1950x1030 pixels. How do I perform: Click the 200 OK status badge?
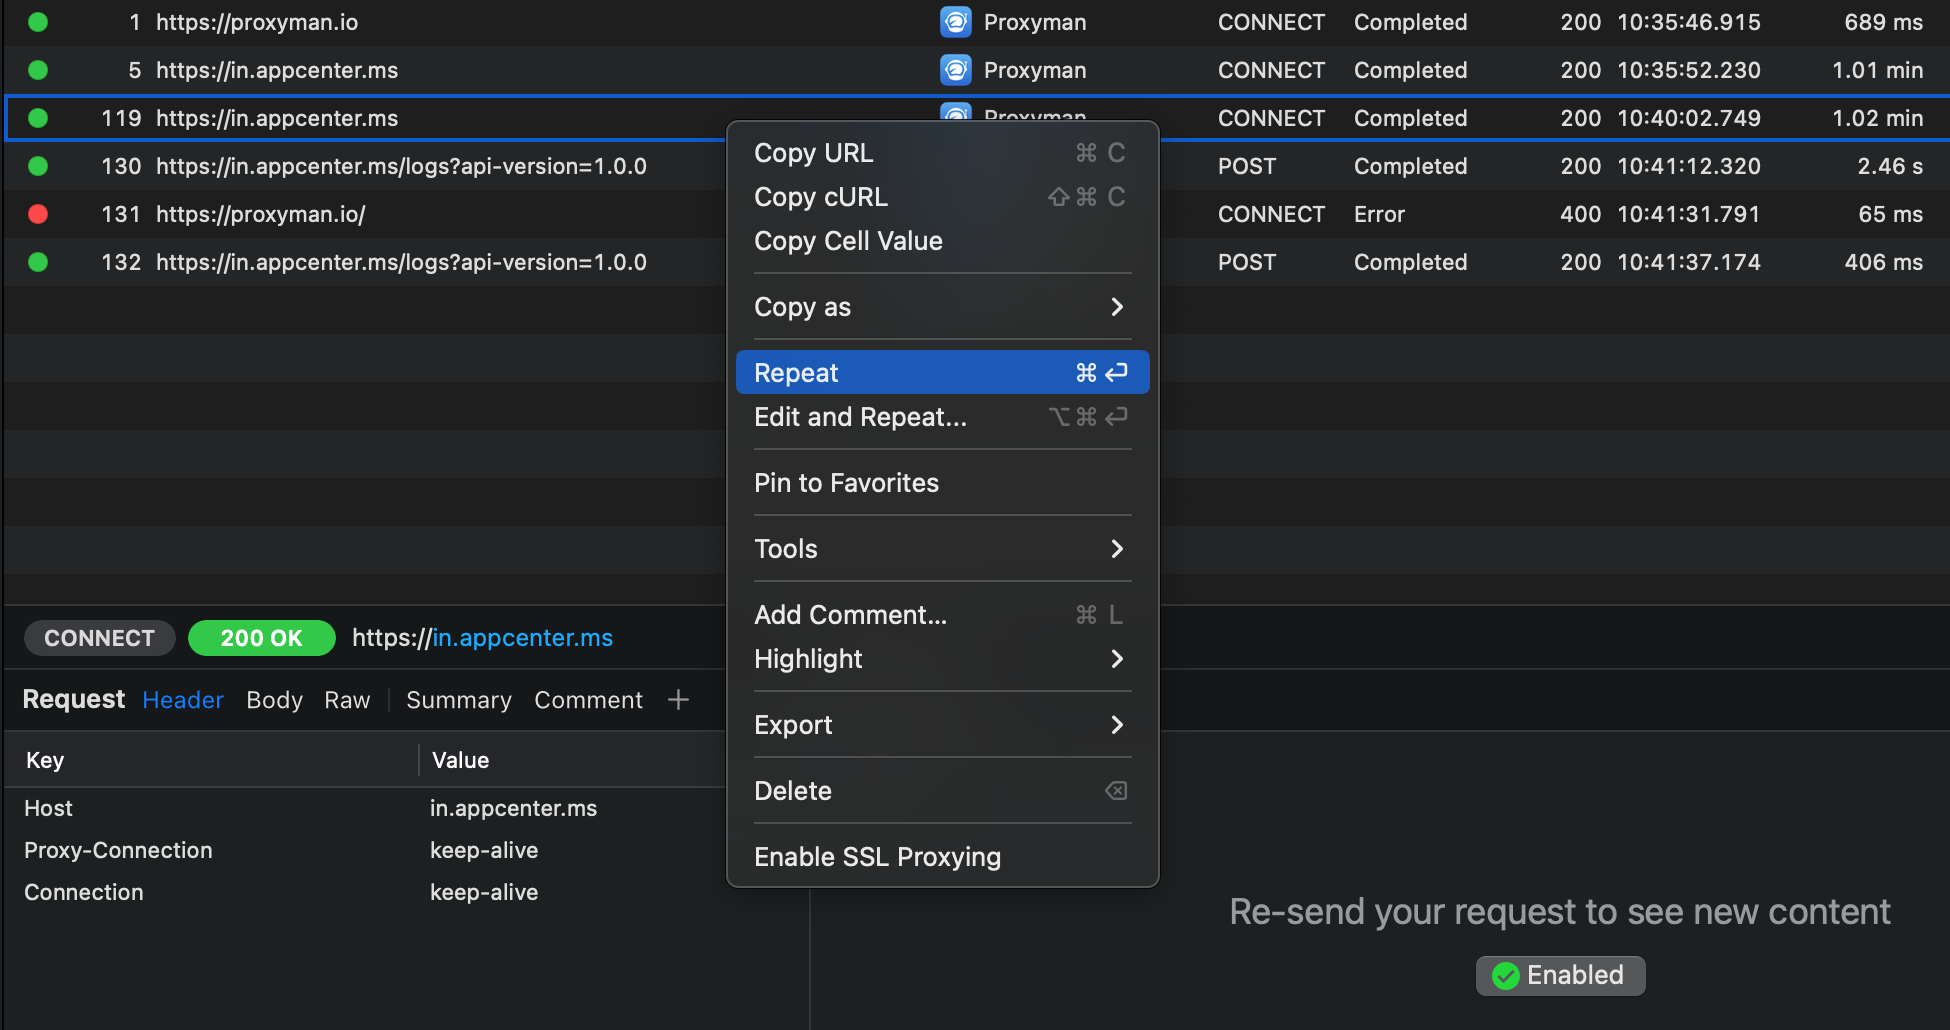(x=261, y=638)
